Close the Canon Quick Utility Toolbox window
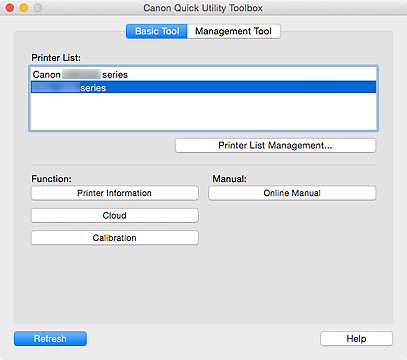 [x=10, y=8]
